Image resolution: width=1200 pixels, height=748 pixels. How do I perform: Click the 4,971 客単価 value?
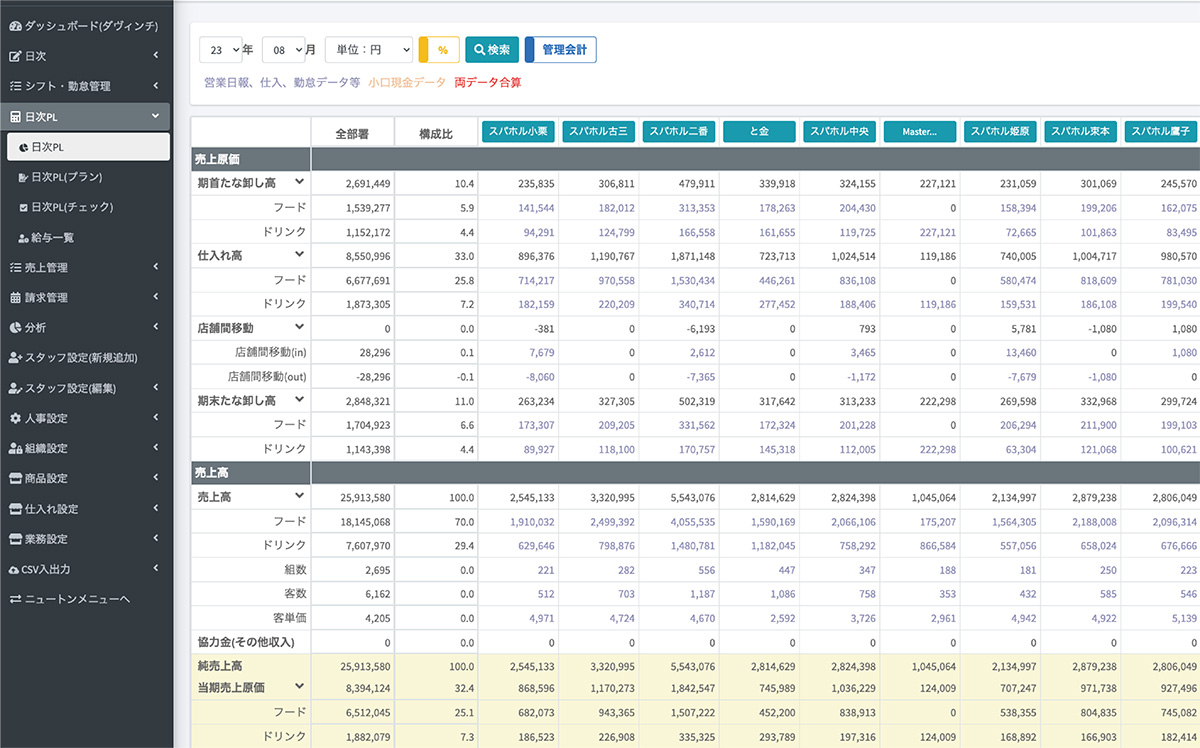(x=540, y=617)
